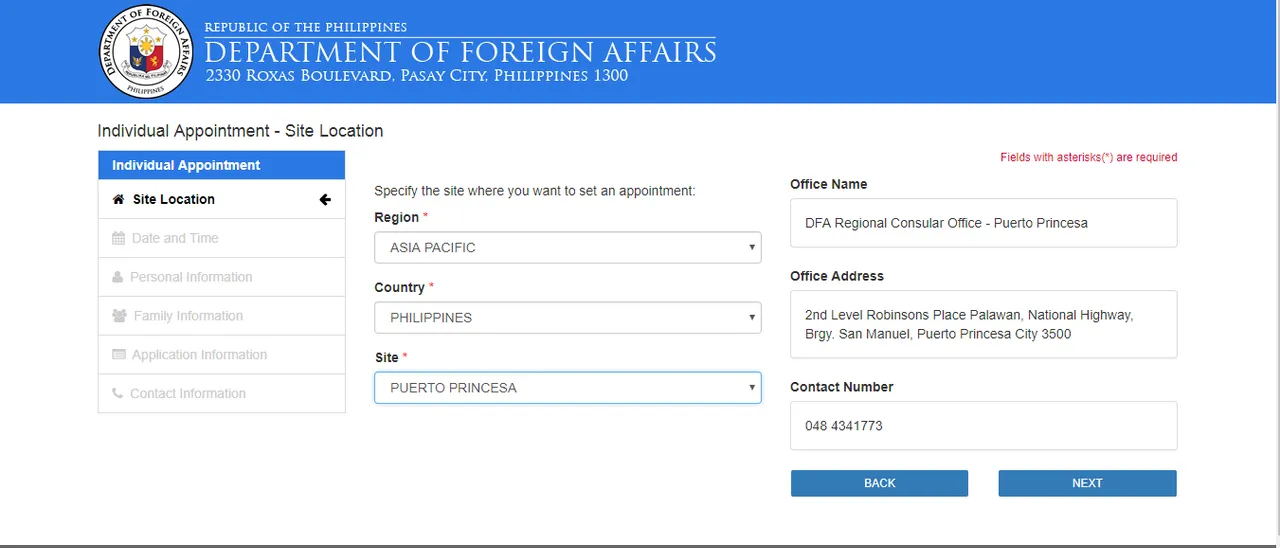Click the Department of Foreign Affairs seal logo
The image size is (1280, 548).
[146, 52]
